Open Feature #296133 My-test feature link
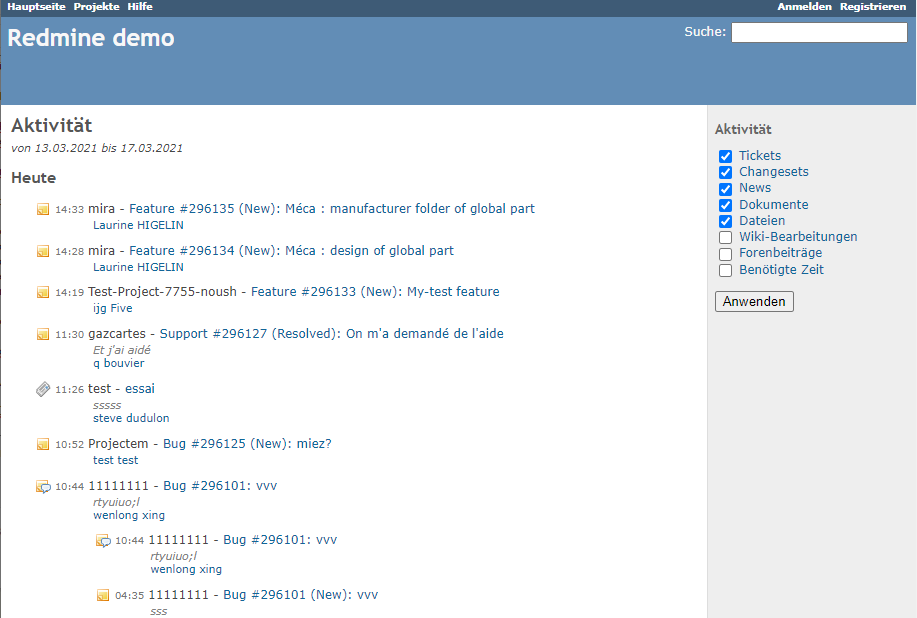This screenshot has width=917, height=618. [x=375, y=292]
